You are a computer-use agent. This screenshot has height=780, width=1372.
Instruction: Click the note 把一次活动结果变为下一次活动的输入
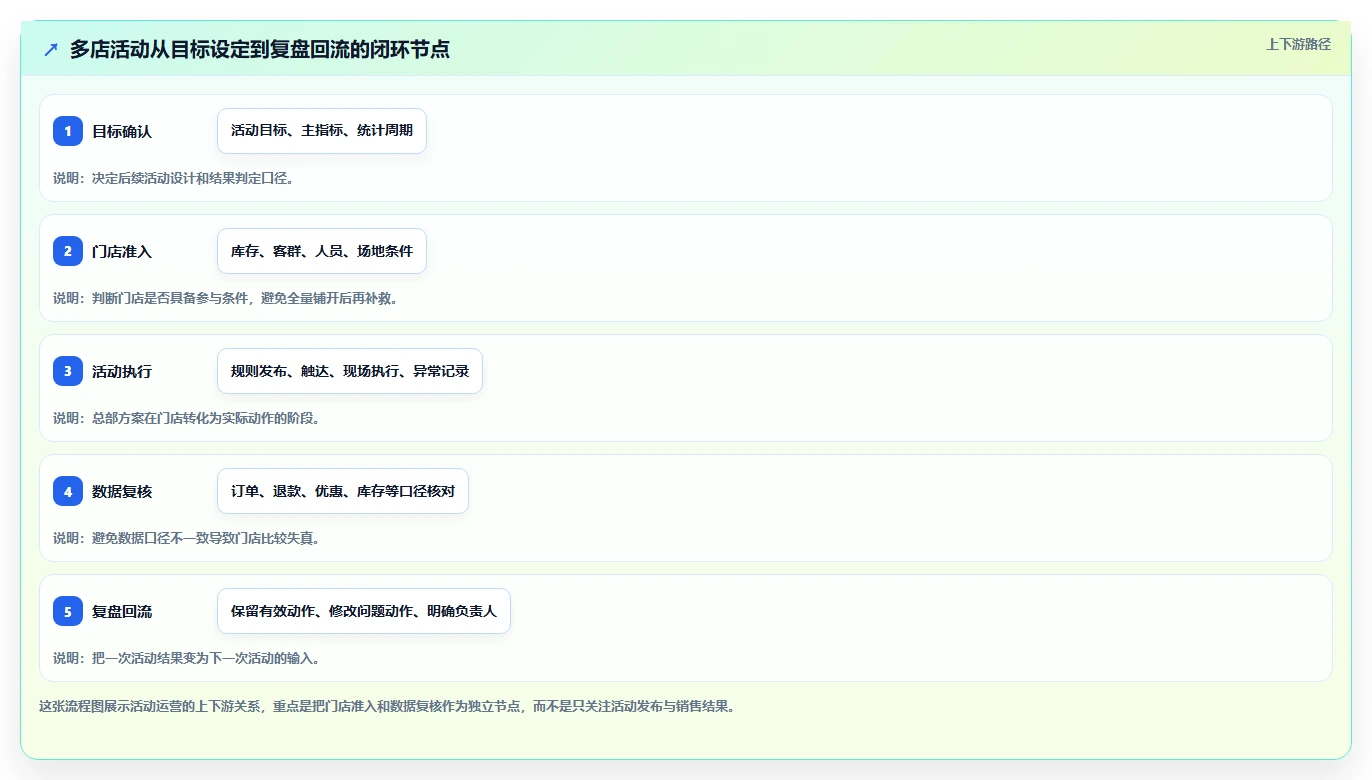click(187, 658)
